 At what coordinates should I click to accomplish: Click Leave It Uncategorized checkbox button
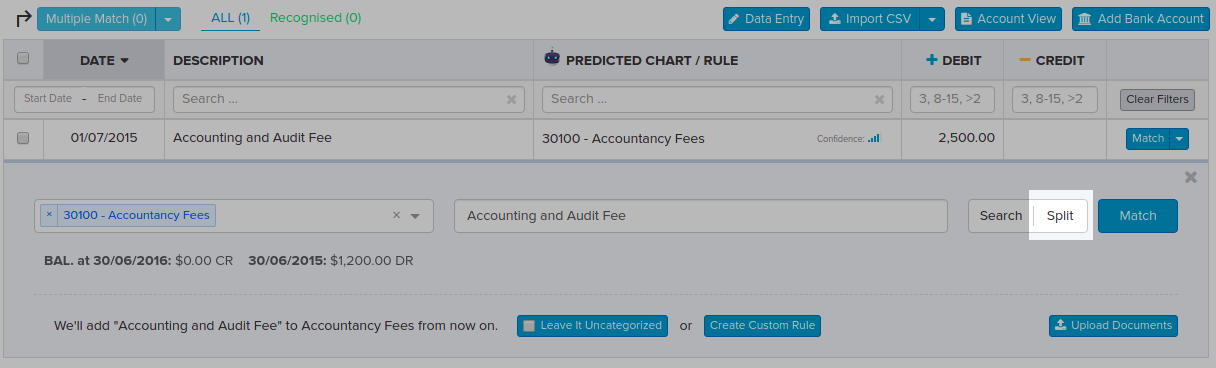pos(592,326)
